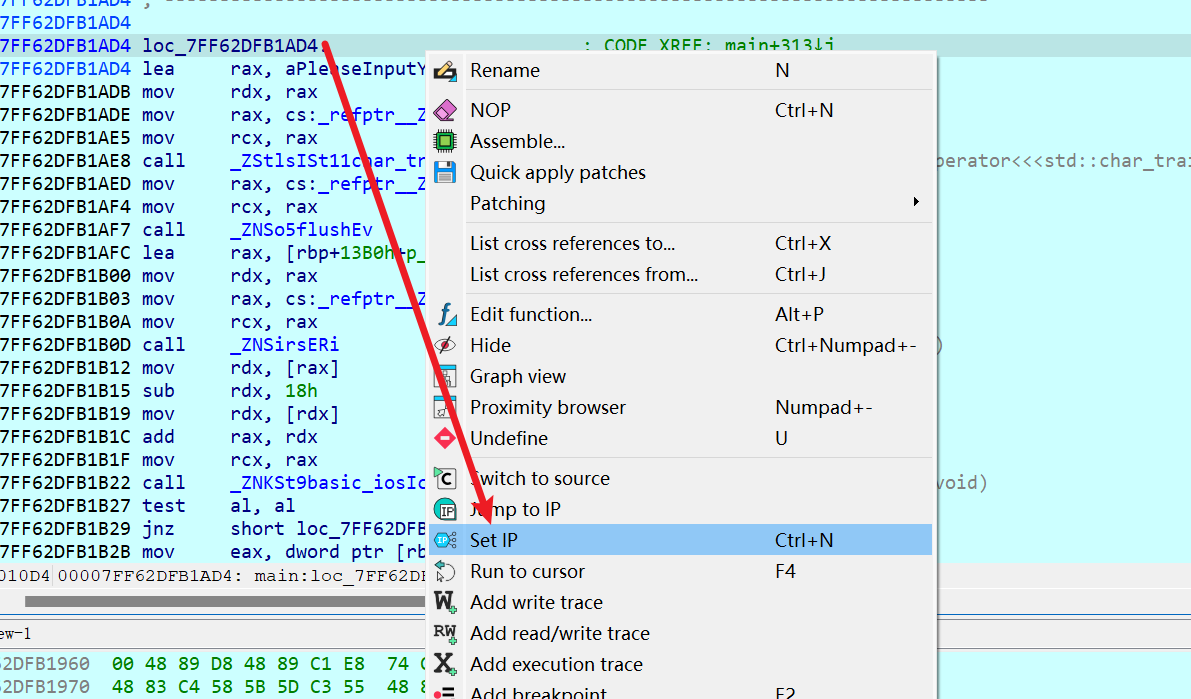Screen dimensions: 1191x699
Task: Click 'test al, al' instruction
Action: [219, 506]
